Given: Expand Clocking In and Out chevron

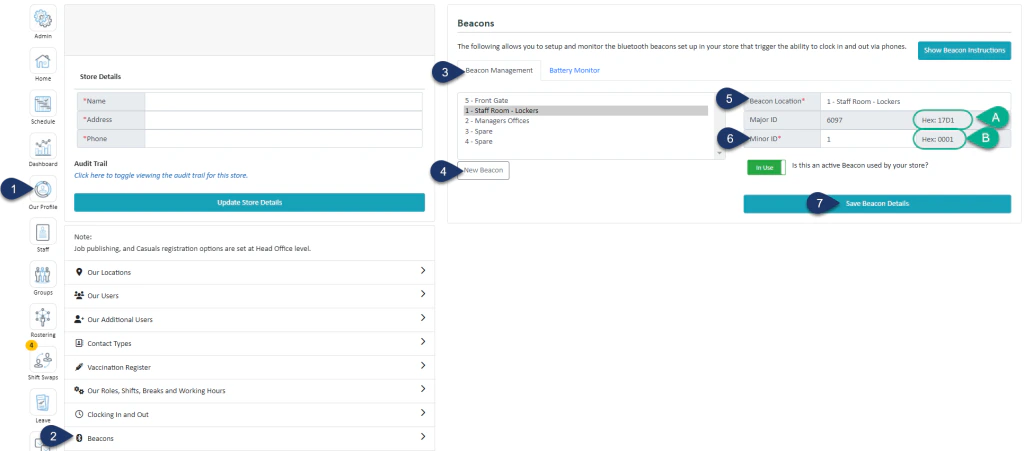Looking at the screenshot, I should (423, 412).
